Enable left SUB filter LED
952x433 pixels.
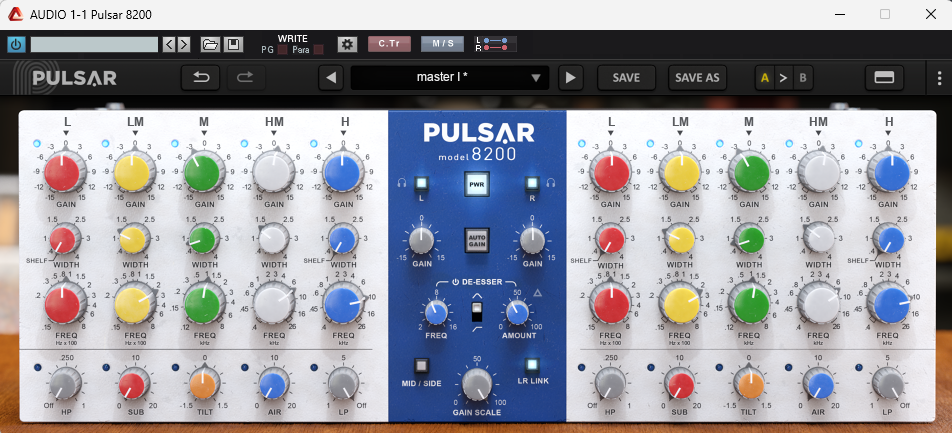(106, 367)
